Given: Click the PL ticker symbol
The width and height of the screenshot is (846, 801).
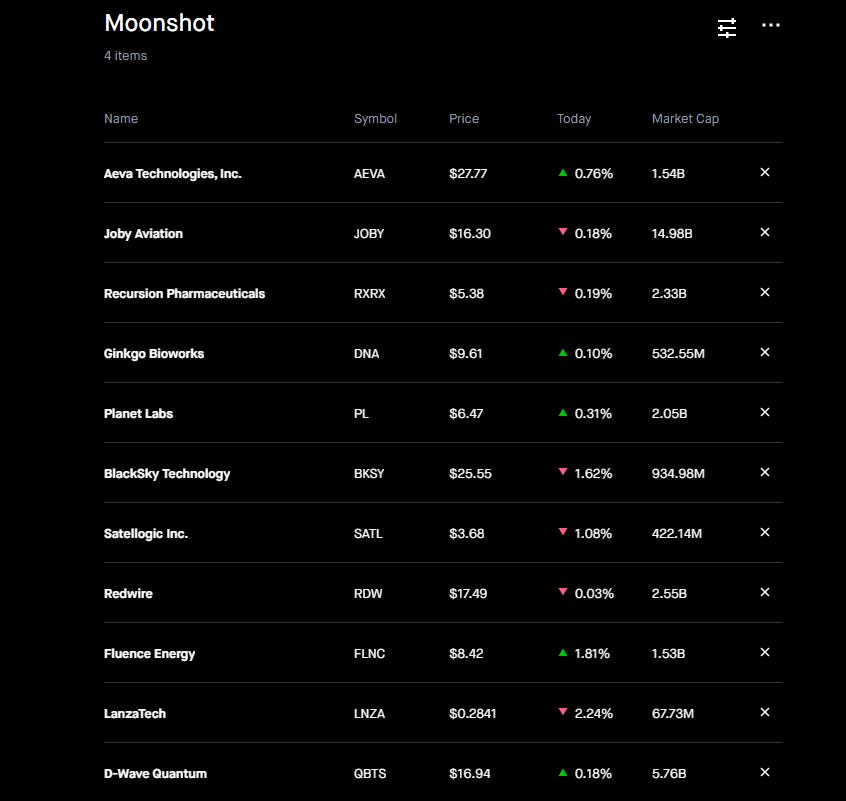Looking at the screenshot, I should pos(361,414).
